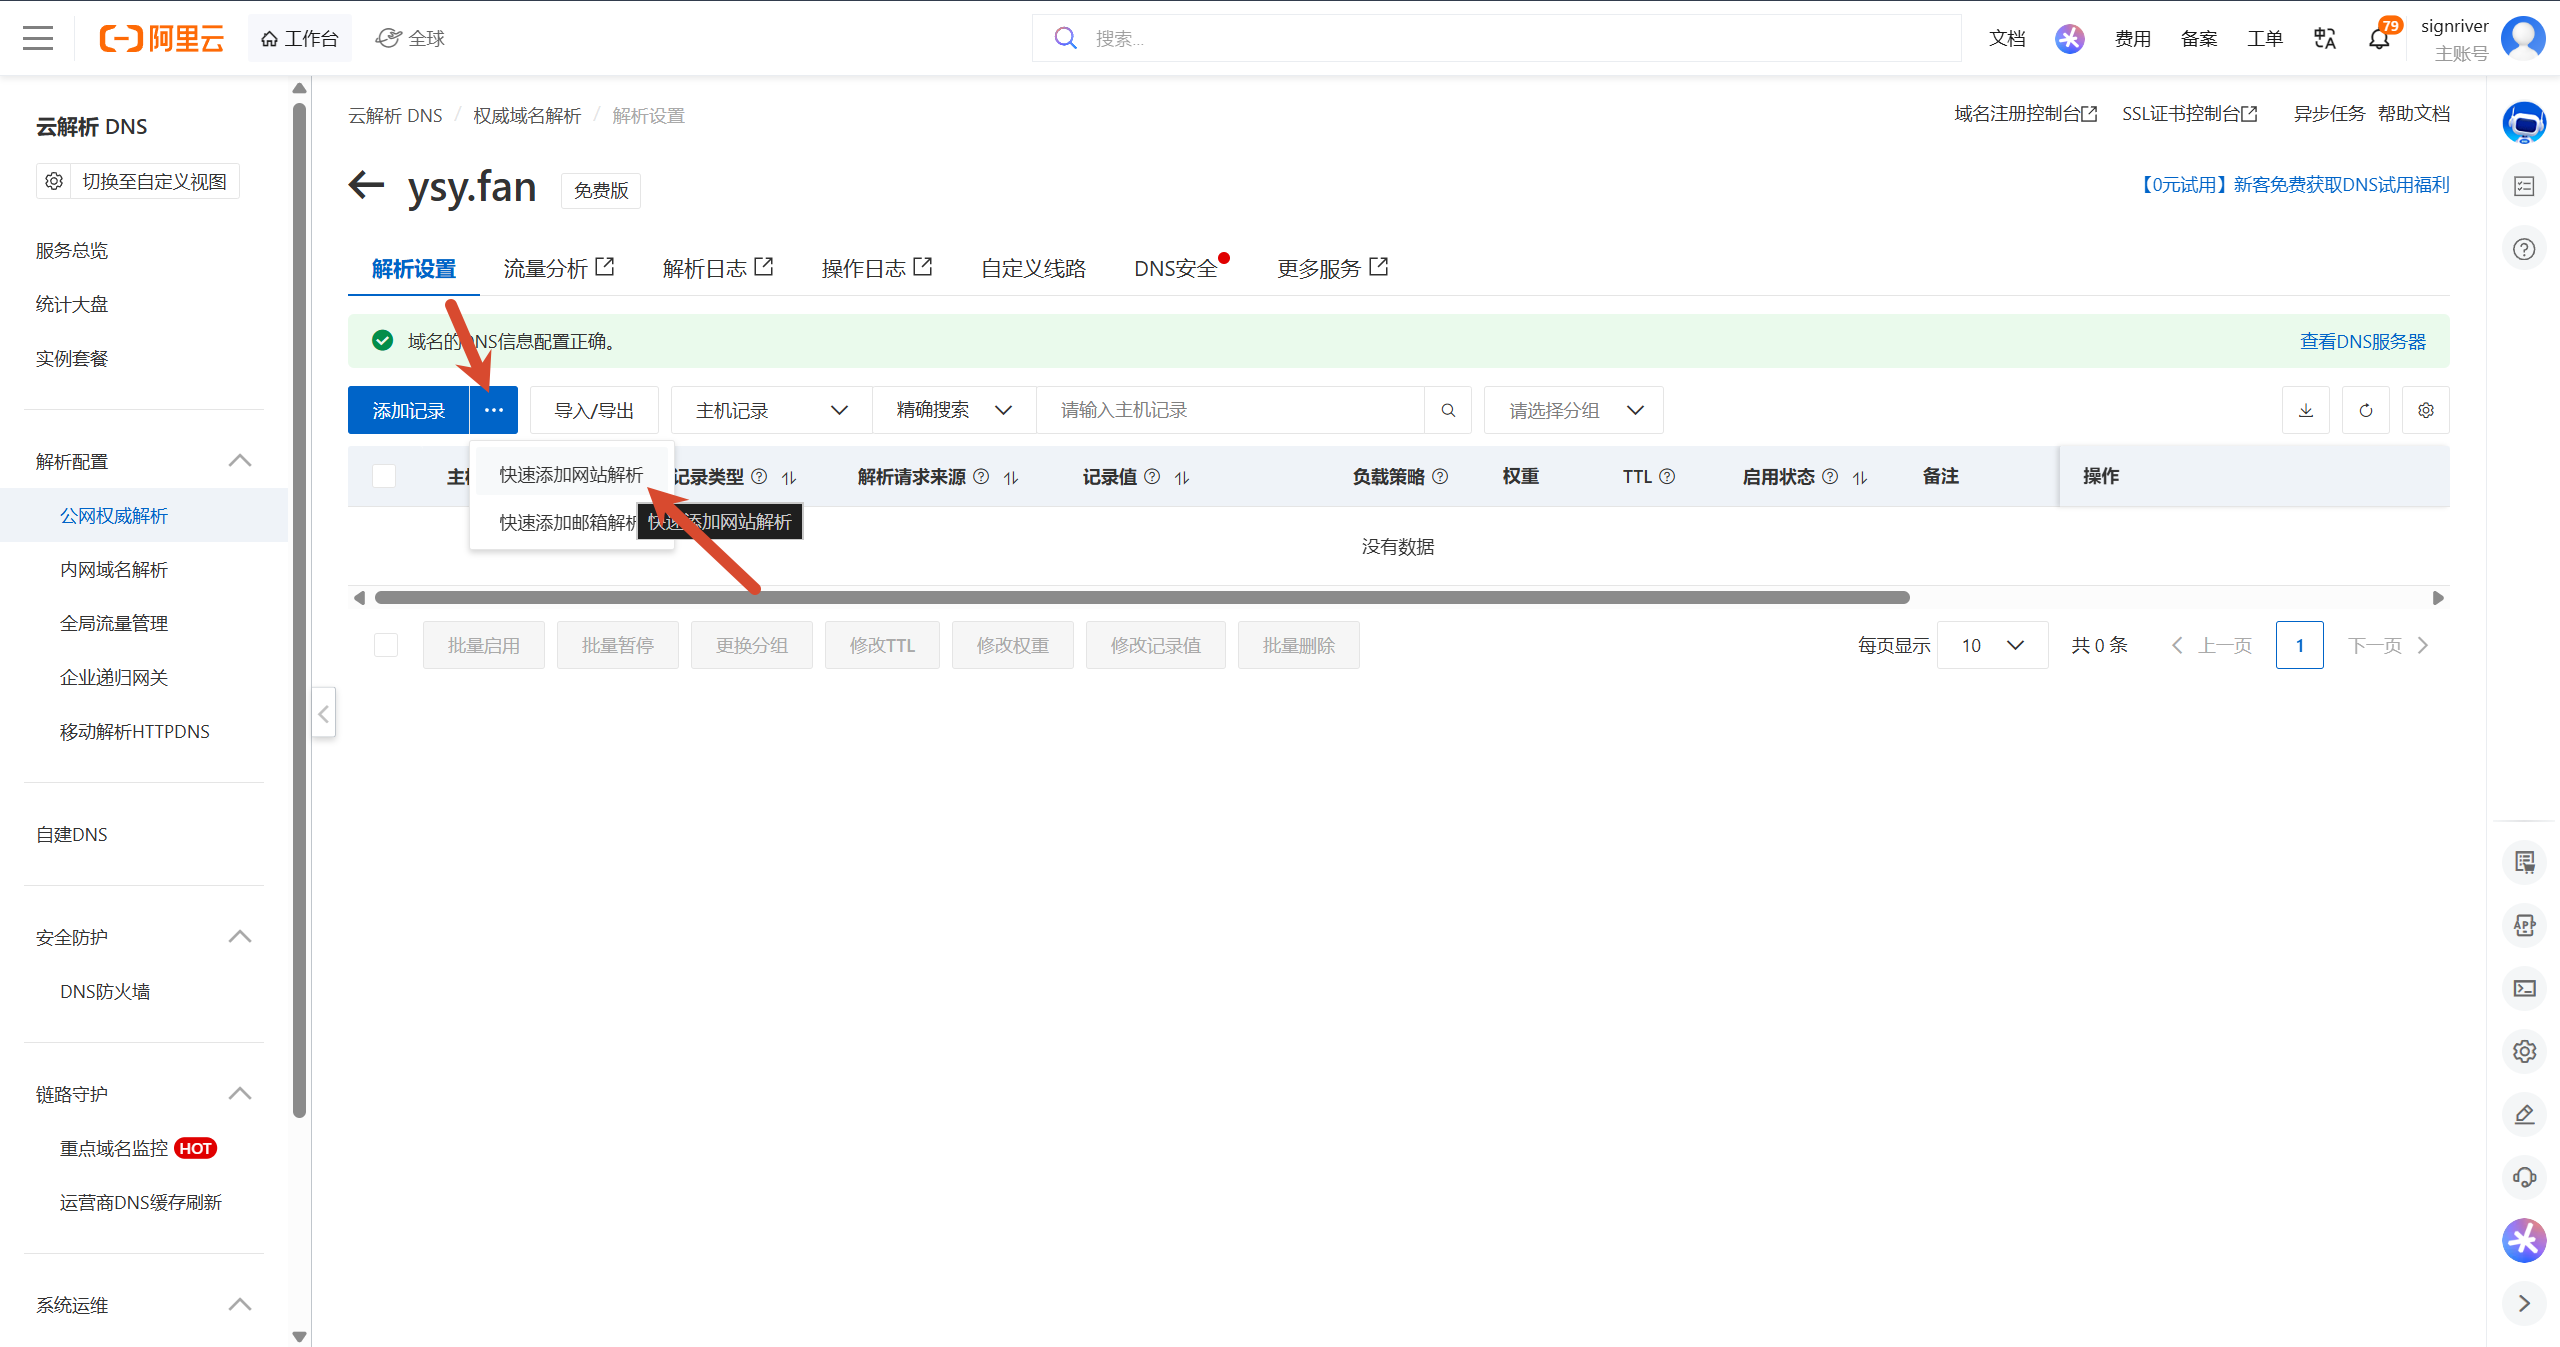The image size is (2560, 1347).
Task: Open 重点域名监控 in sidebar
Action: click(x=114, y=1148)
